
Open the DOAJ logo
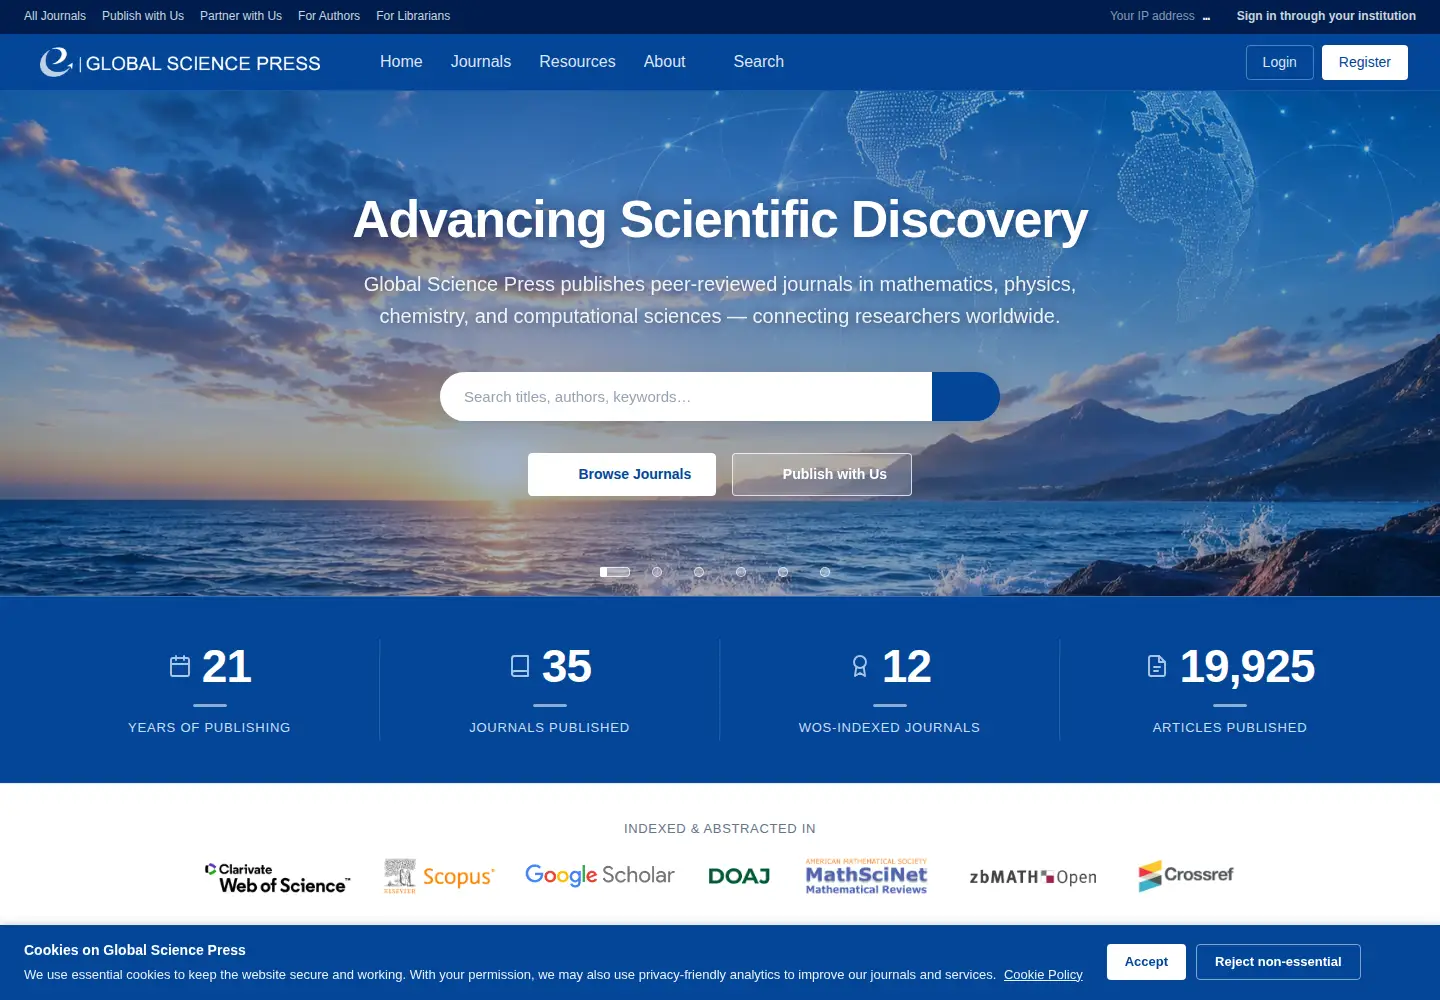[x=739, y=876]
